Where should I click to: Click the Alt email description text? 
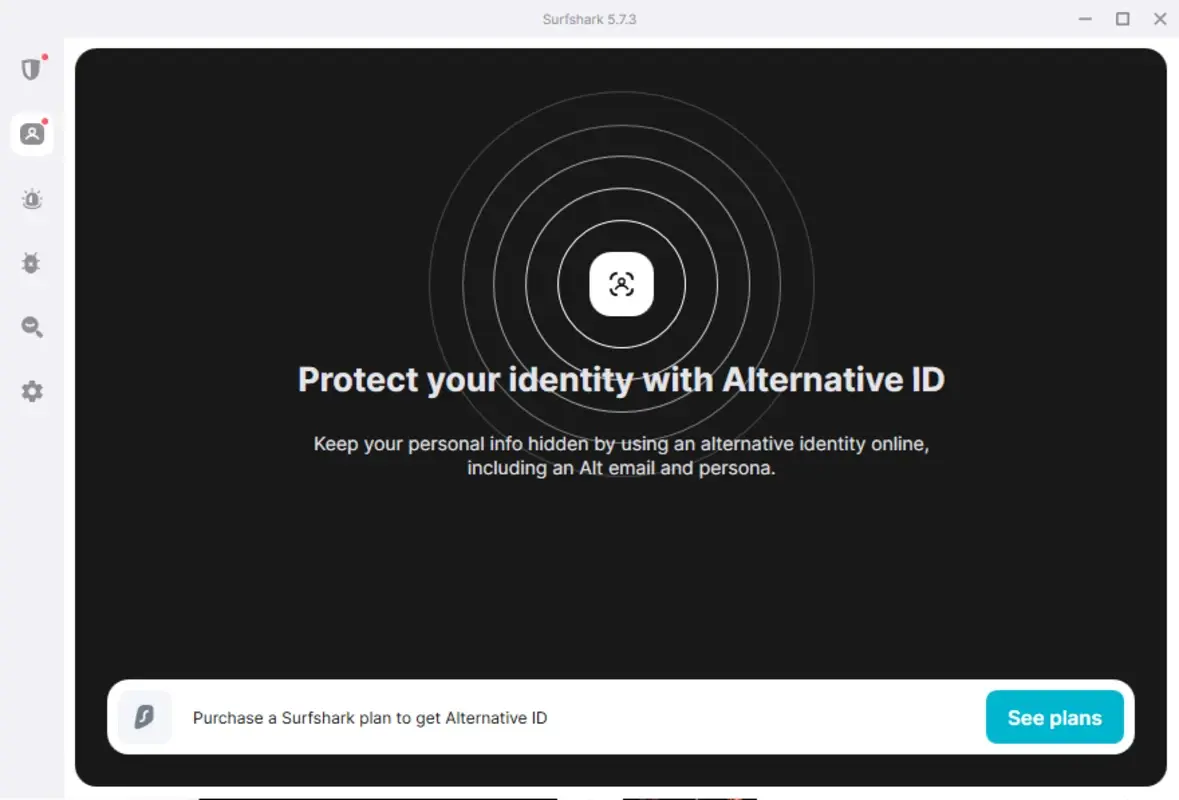click(x=621, y=455)
